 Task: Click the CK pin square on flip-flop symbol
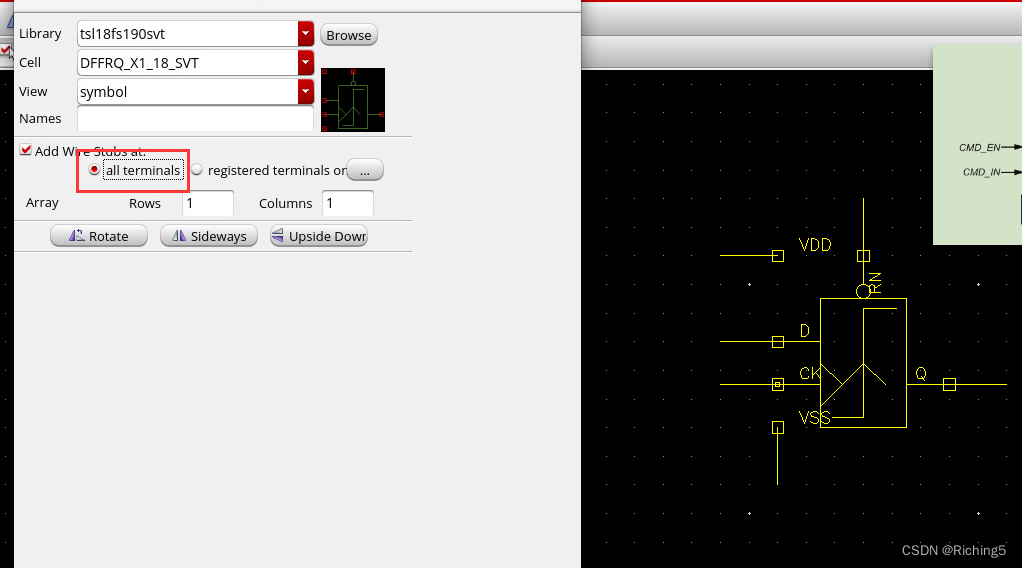tap(778, 385)
